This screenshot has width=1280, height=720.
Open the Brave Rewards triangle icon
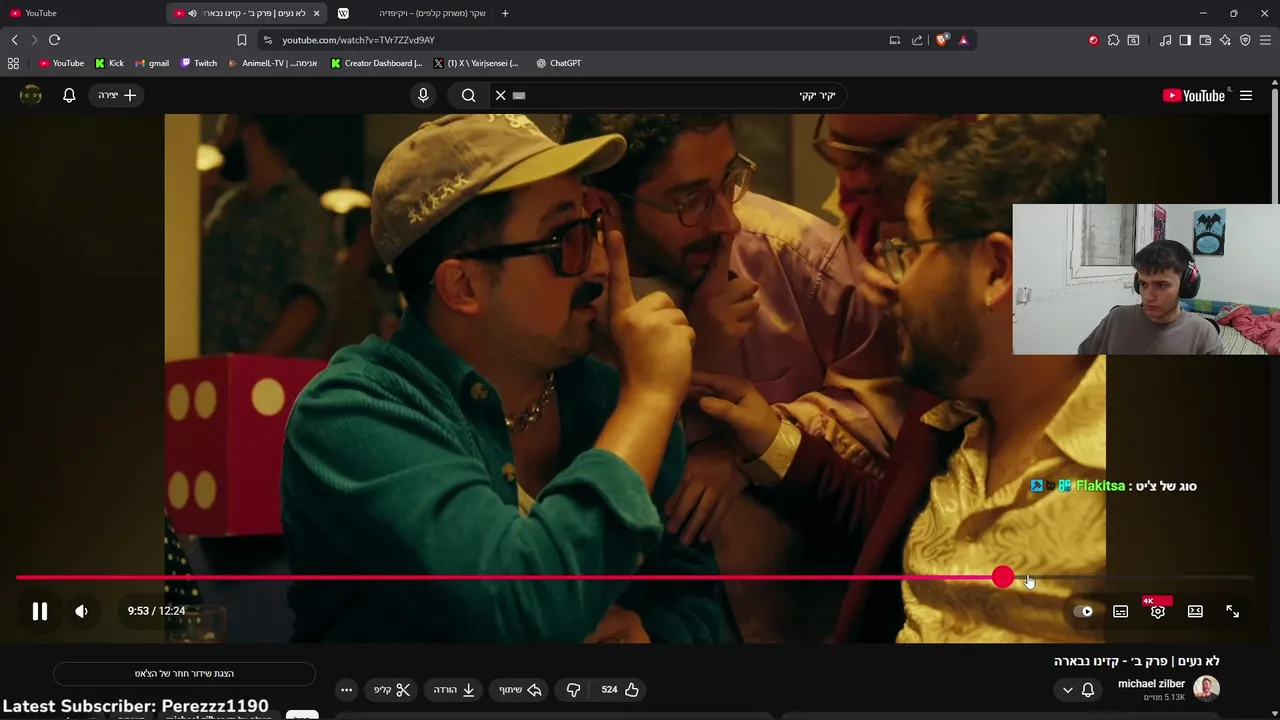[x=963, y=40]
